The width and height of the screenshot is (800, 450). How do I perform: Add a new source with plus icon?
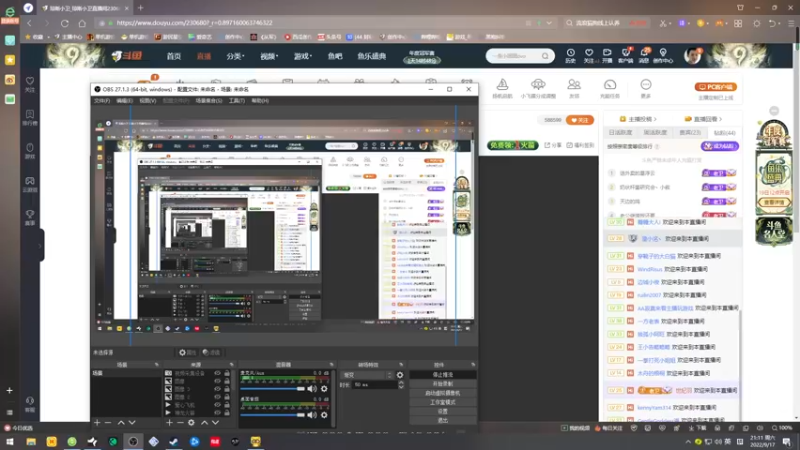coord(169,422)
